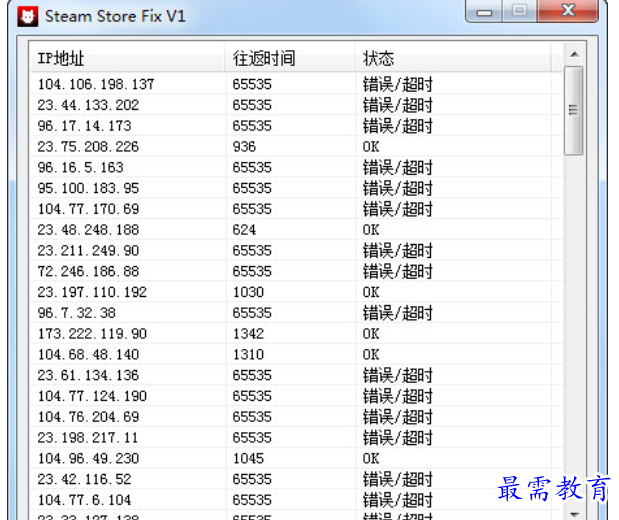
Task: Click the 1045 round-trip time value
Action: (248, 458)
